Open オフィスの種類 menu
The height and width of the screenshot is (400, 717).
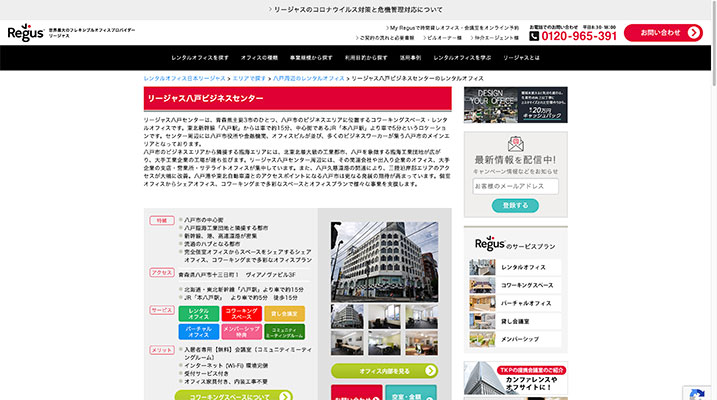259,58
